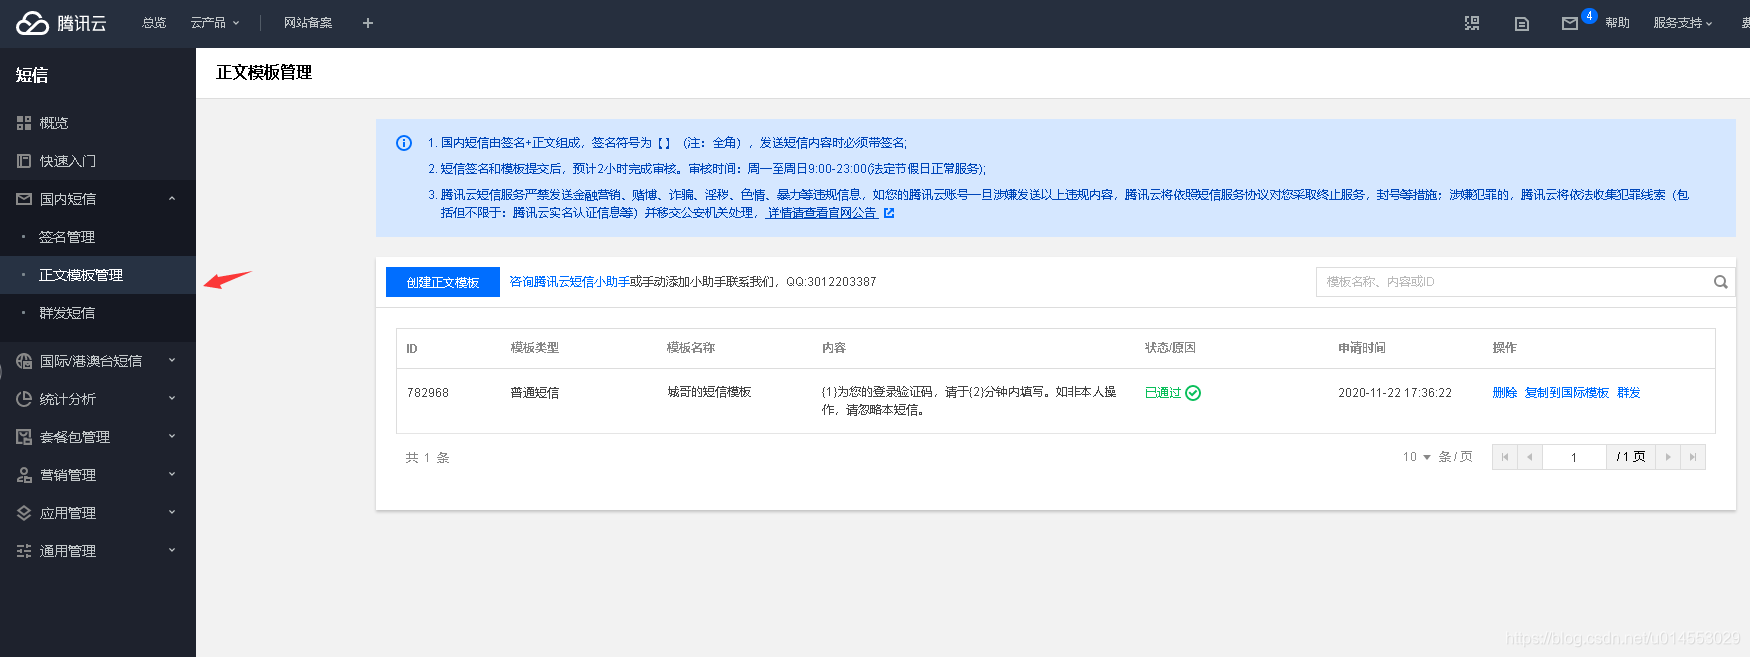Click the search magnifier icon
The height and width of the screenshot is (657, 1750).
(x=1721, y=282)
